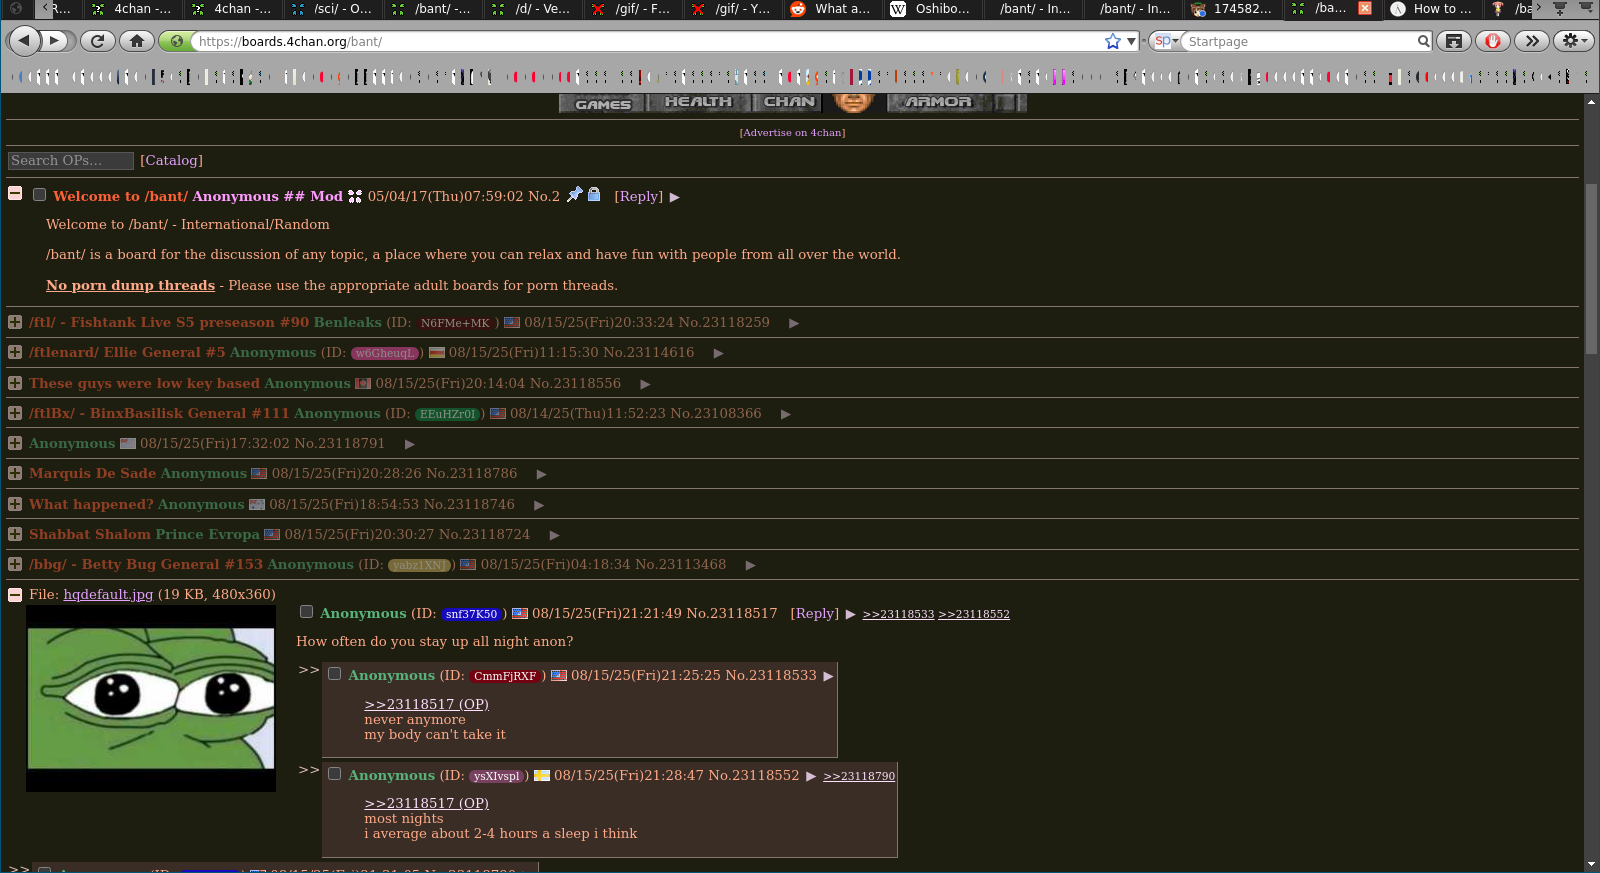Click the closed lock icon on Welcome thread
Image resolution: width=1600 pixels, height=873 pixels.
pos(594,195)
